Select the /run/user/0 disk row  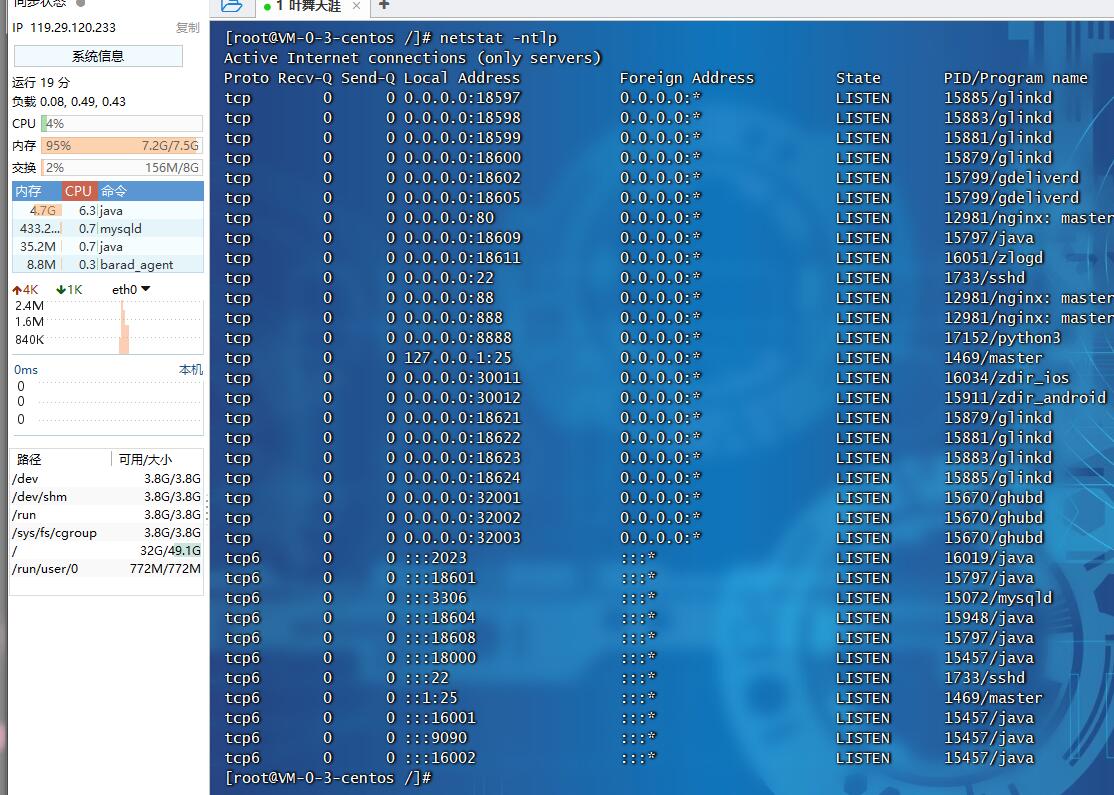(x=107, y=568)
